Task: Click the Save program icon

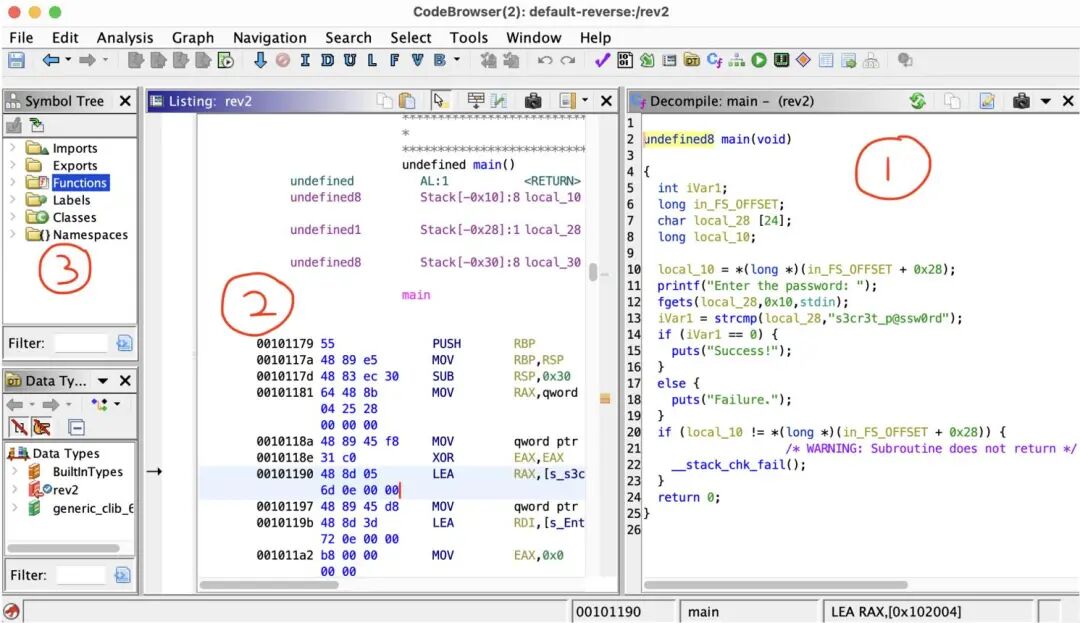Action: pyautogui.click(x=16, y=61)
